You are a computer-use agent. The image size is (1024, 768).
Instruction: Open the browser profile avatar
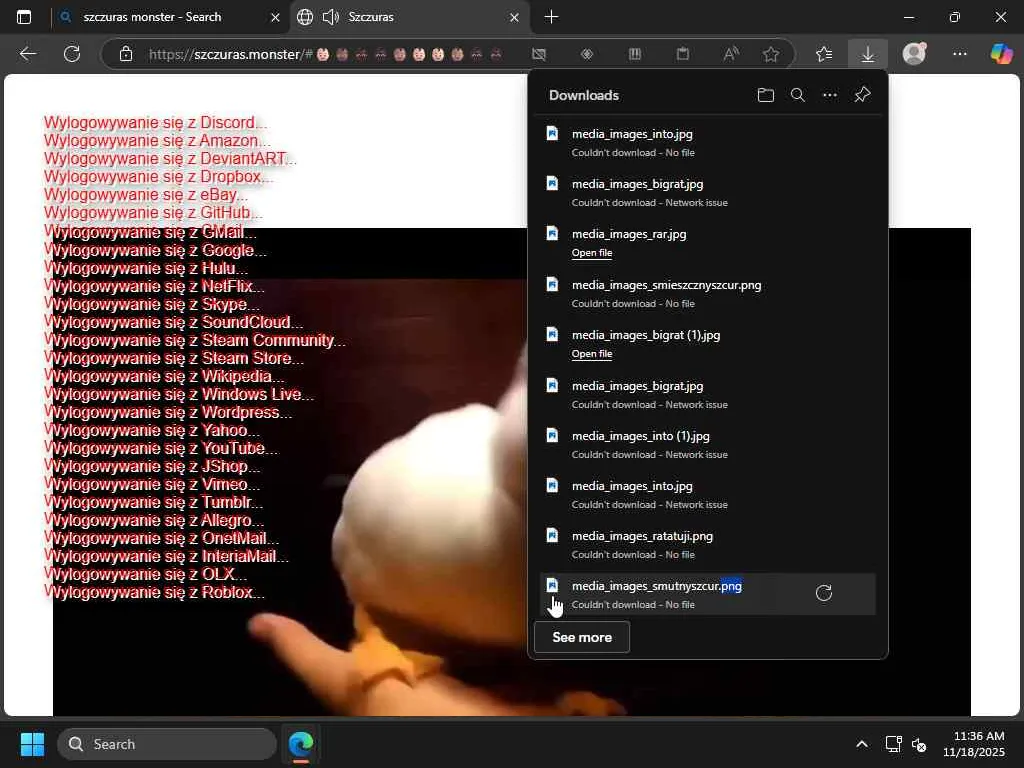coord(914,54)
